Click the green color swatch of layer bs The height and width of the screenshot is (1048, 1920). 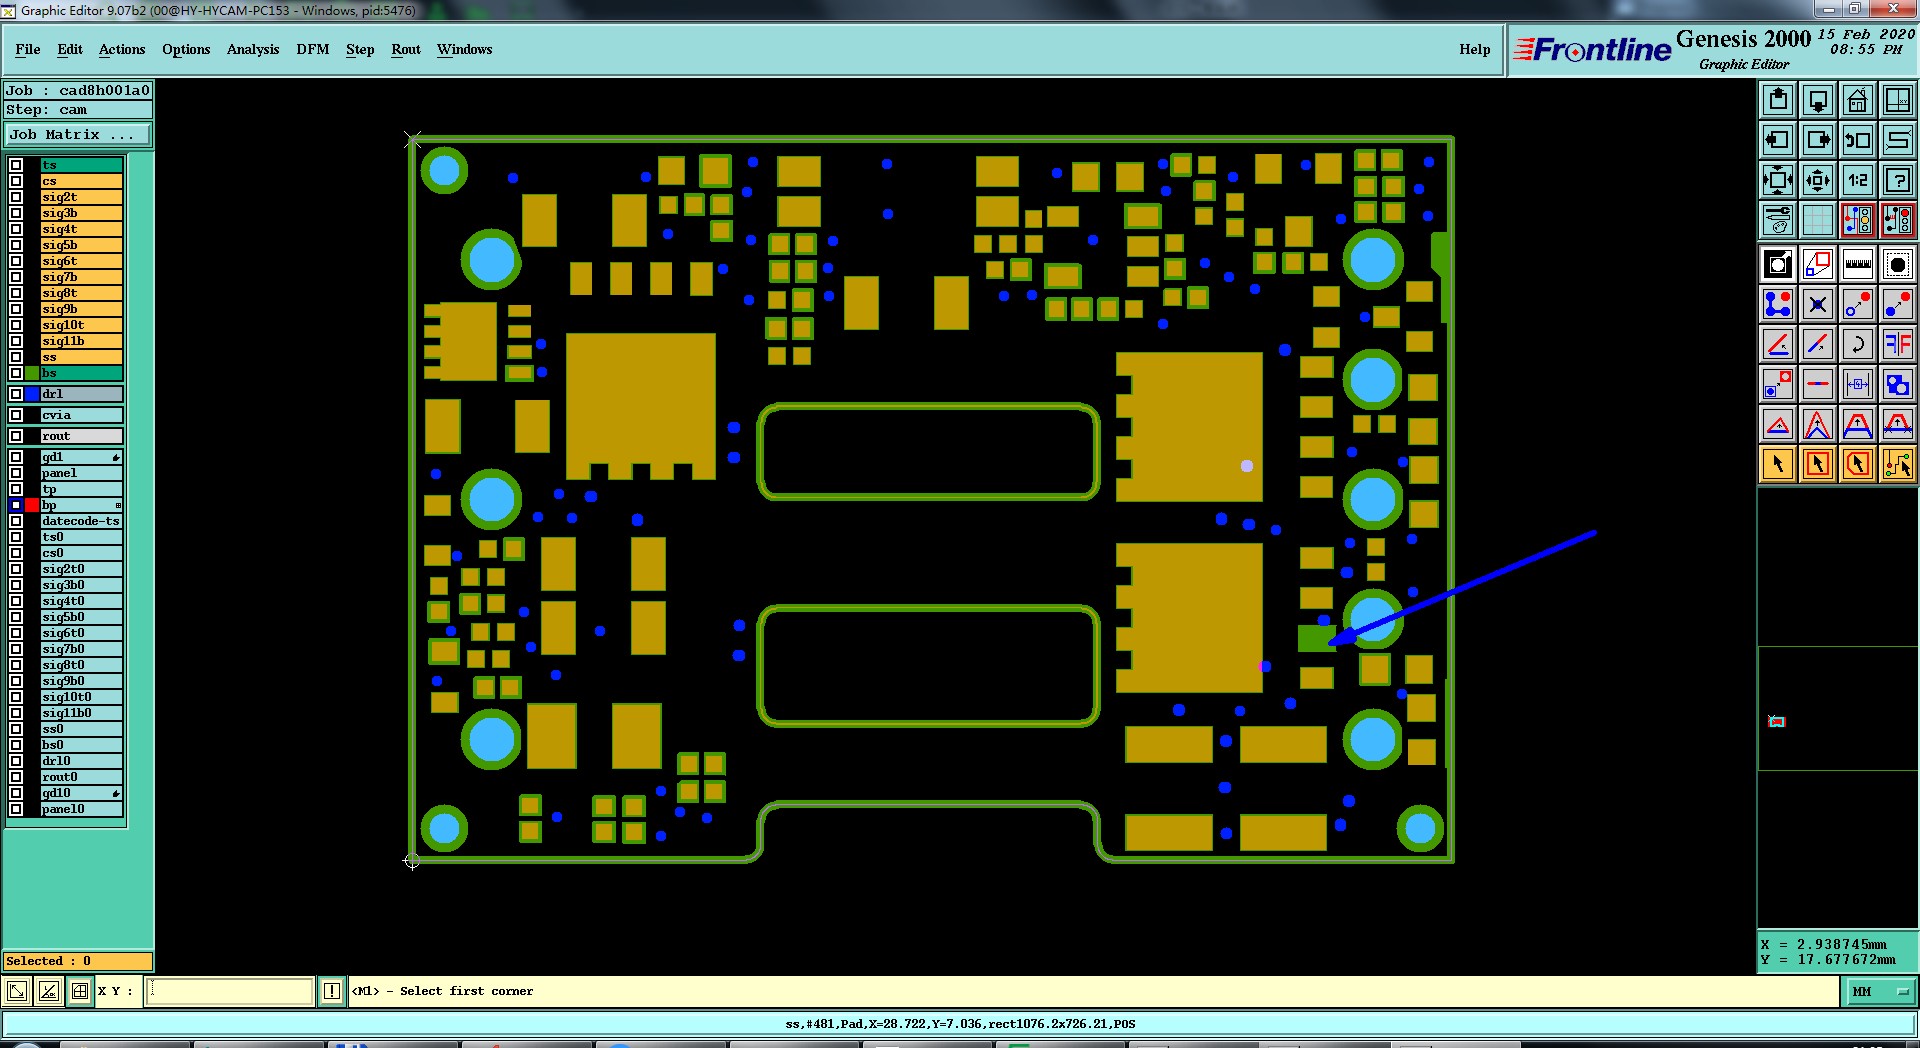pos(32,373)
